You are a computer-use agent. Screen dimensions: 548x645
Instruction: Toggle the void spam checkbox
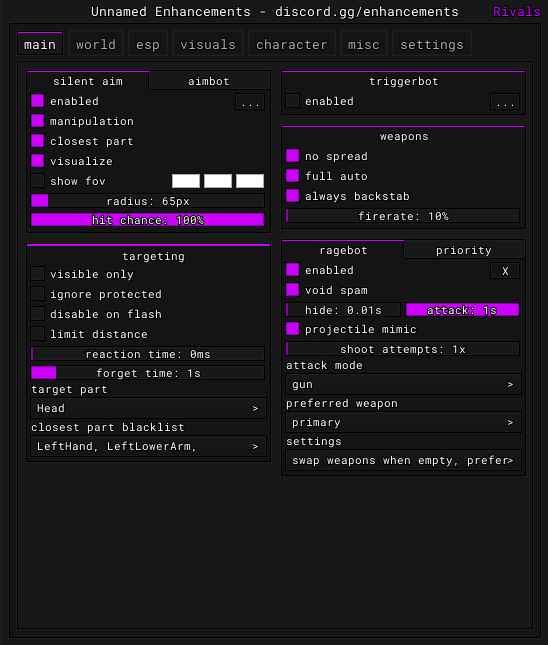tap(293, 290)
